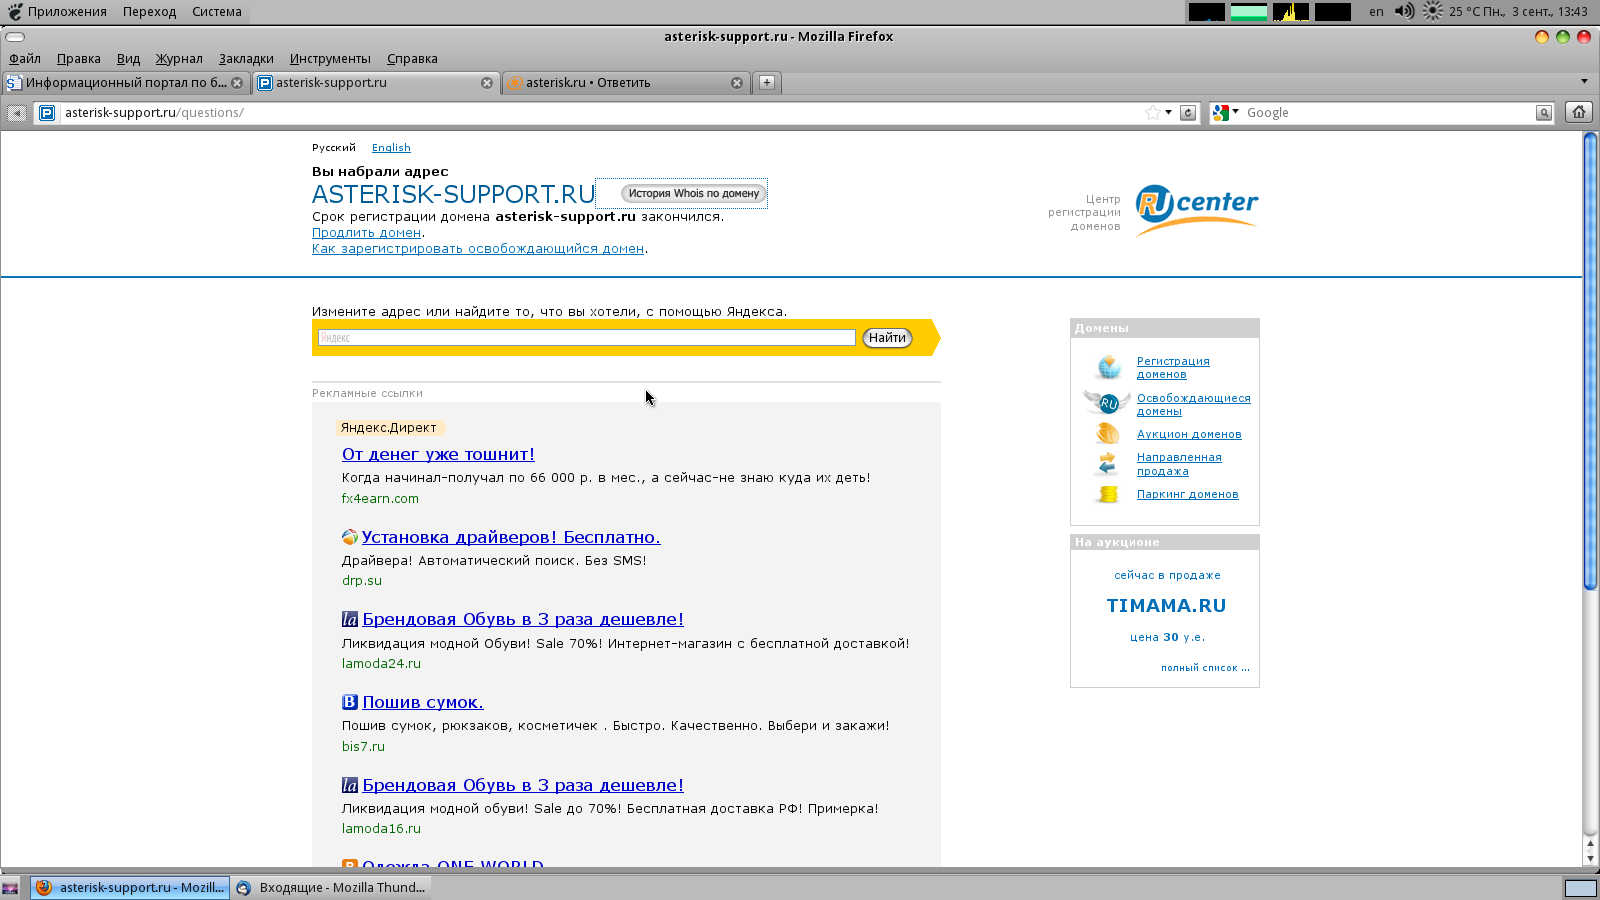Focus the Яндекс search input field
This screenshot has width=1600, height=900.
(x=586, y=338)
